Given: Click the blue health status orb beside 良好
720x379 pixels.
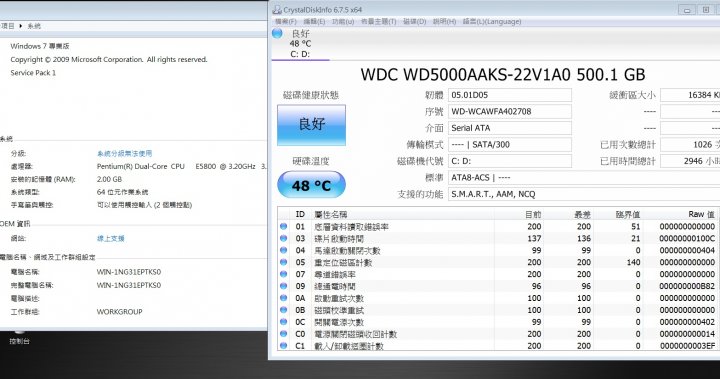Looking at the screenshot, I should (277, 33).
